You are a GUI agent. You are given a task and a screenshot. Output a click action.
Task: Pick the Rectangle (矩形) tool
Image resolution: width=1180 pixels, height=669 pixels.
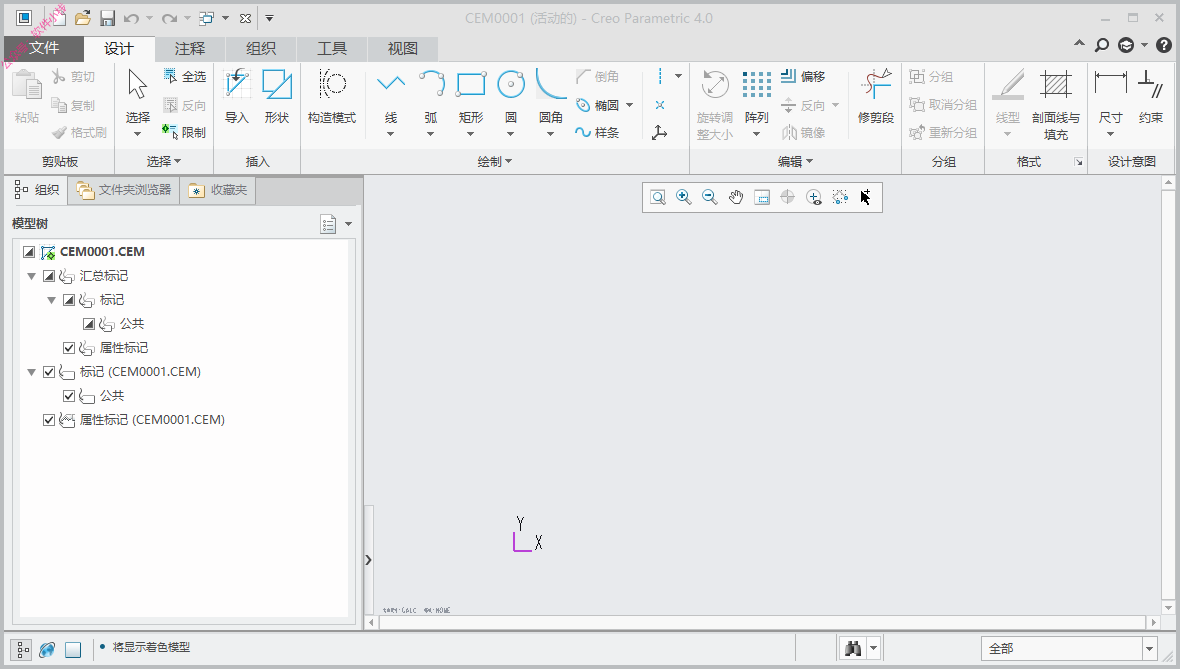(470, 94)
